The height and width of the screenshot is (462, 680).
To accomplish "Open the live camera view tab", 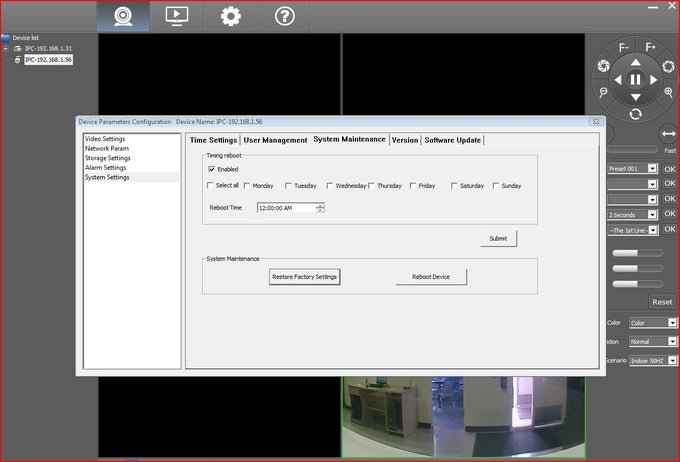I will point(124,16).
